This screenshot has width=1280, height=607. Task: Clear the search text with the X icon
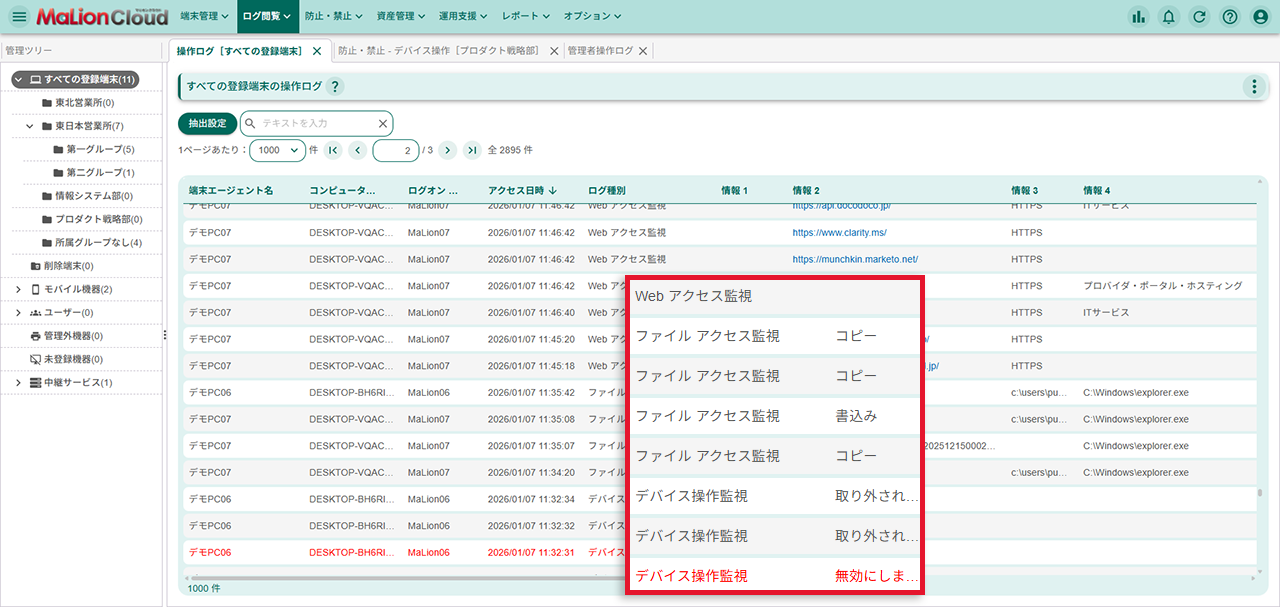(x=381, y=123)
